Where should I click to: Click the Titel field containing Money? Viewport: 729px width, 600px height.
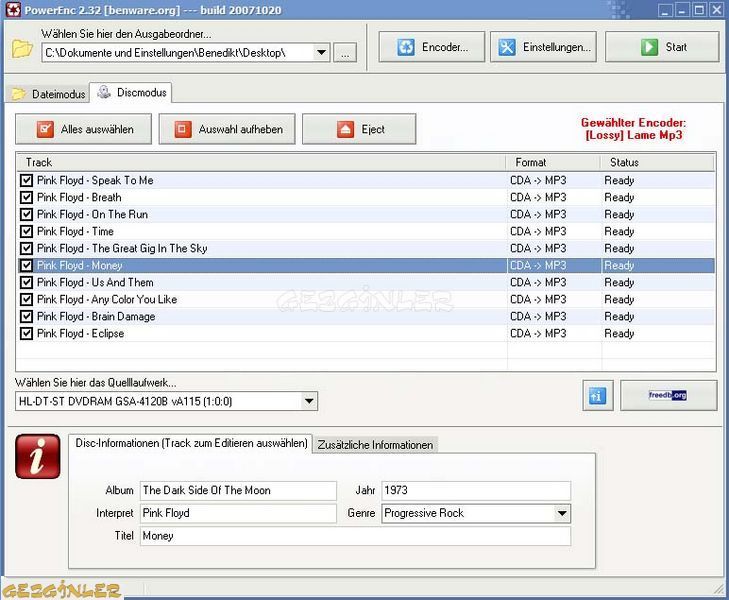[x=355, y=536]
